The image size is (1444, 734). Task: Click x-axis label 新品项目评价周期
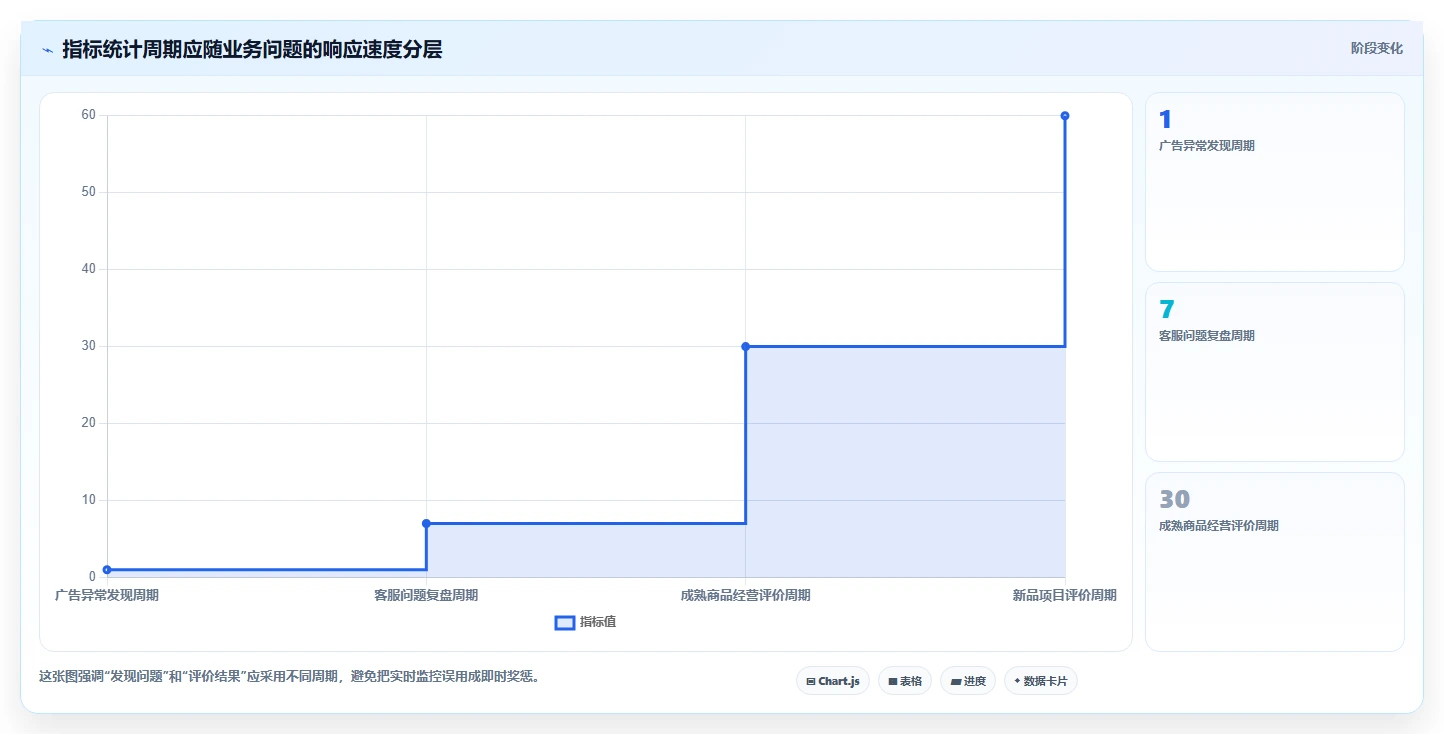click(x=1064, y=595)
